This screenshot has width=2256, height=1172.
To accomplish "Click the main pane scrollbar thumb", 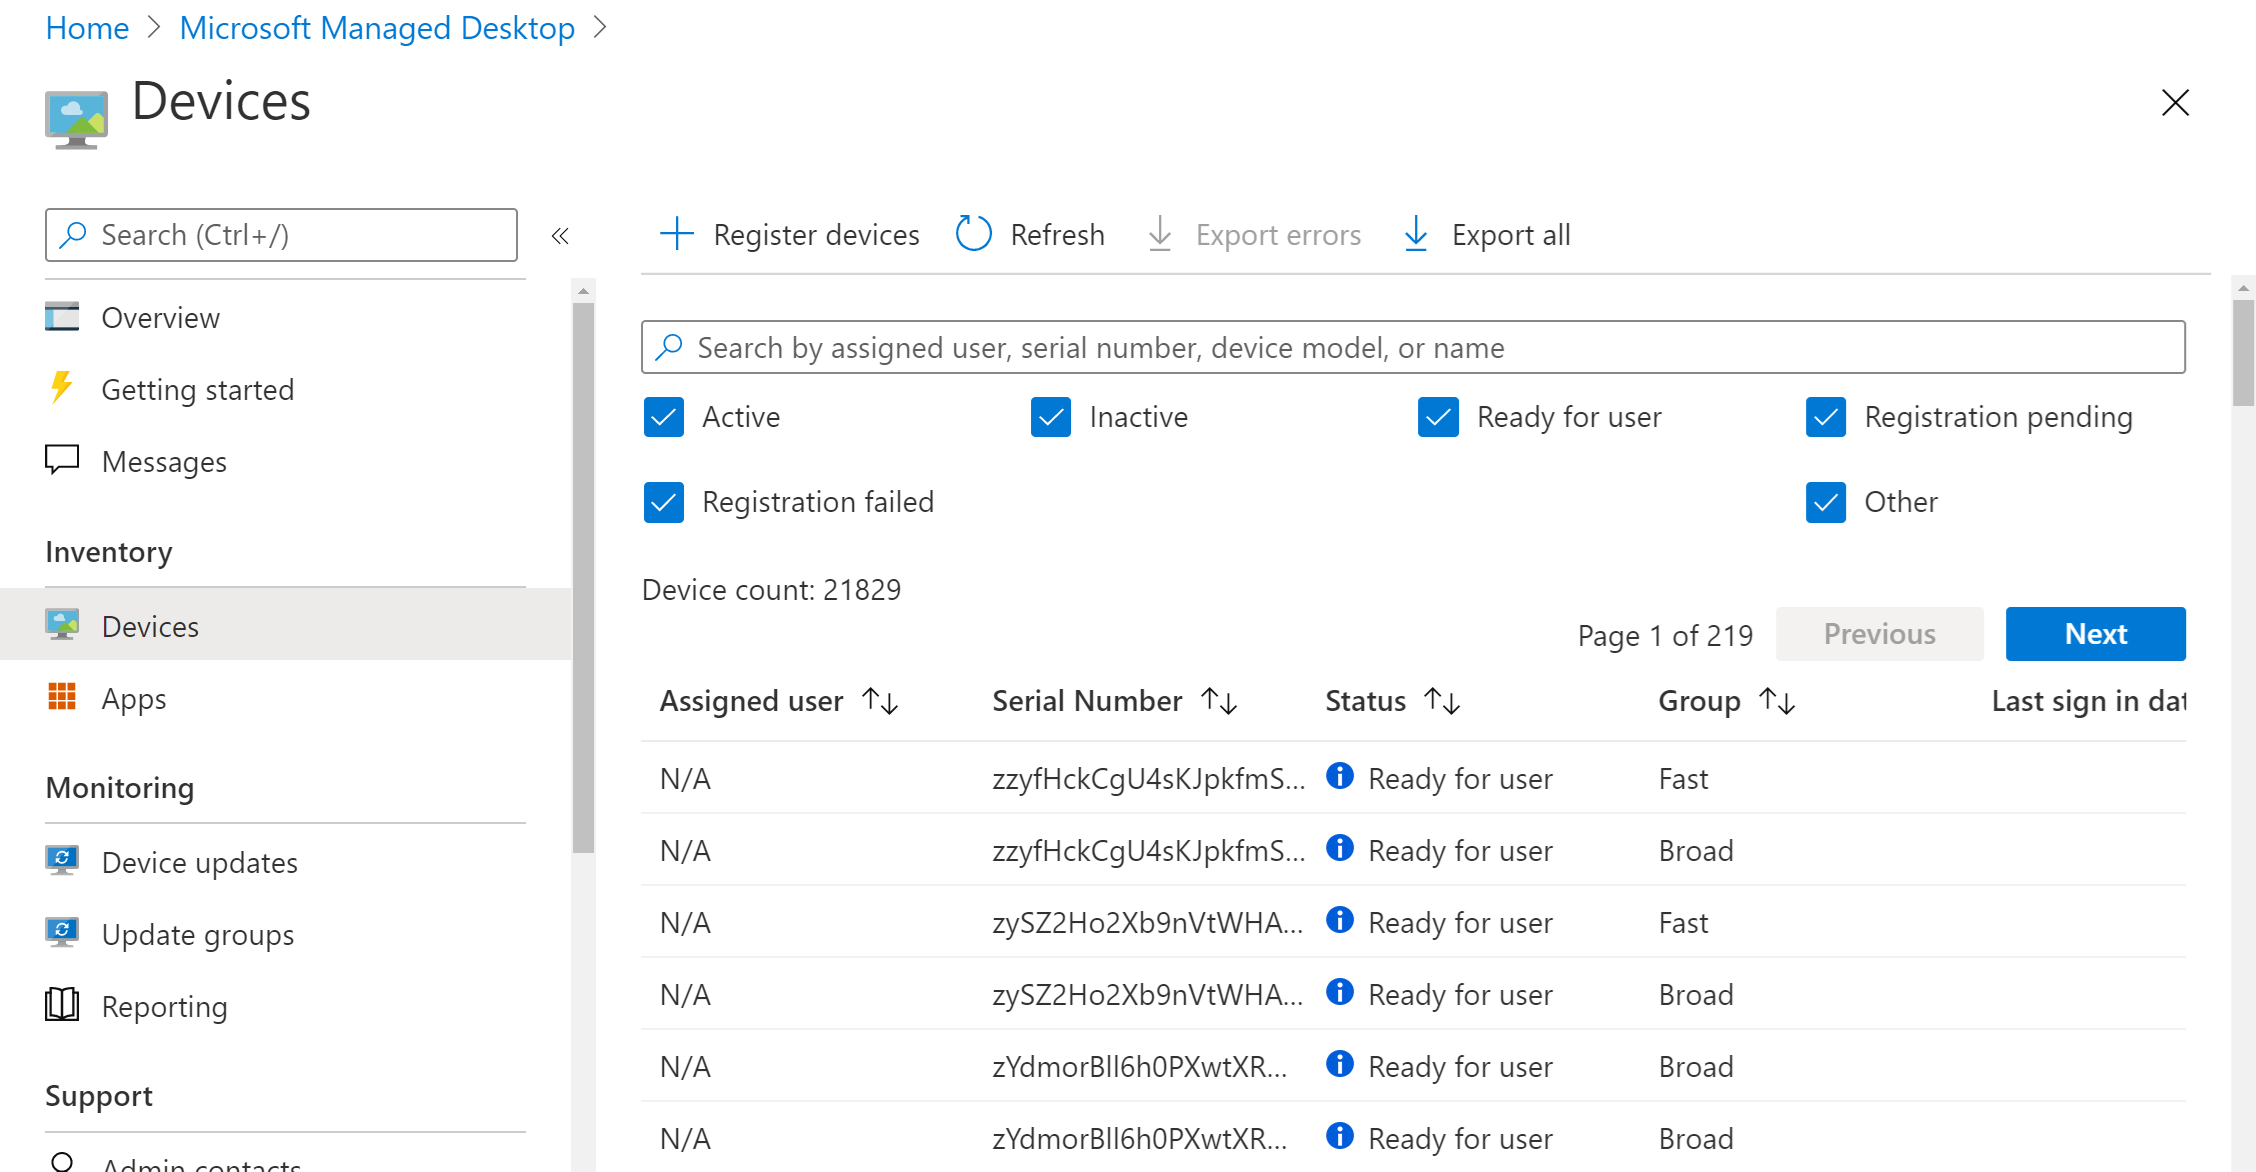I will [x=2243, y=352].
